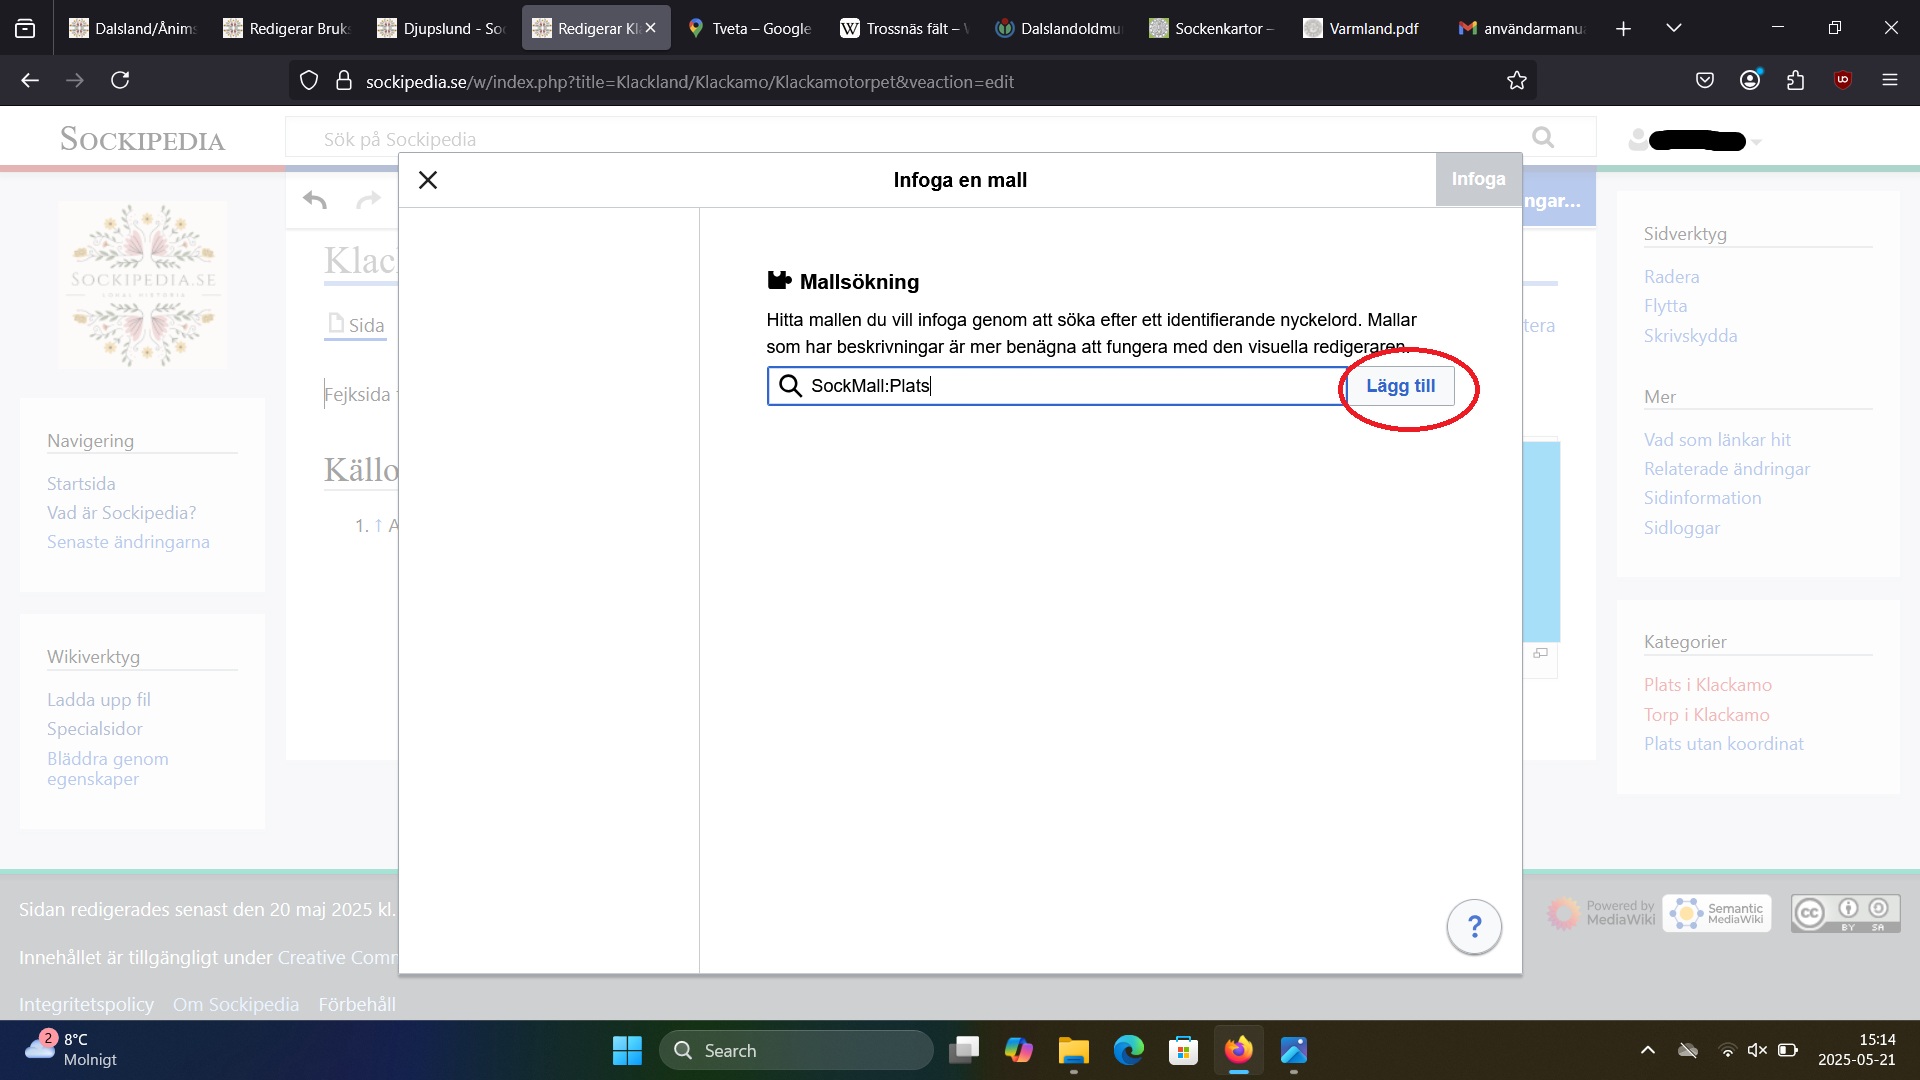This screenshot has height=1080, width=1920.
Task: Open a new browser tab
Action: tap(1623, 29)
